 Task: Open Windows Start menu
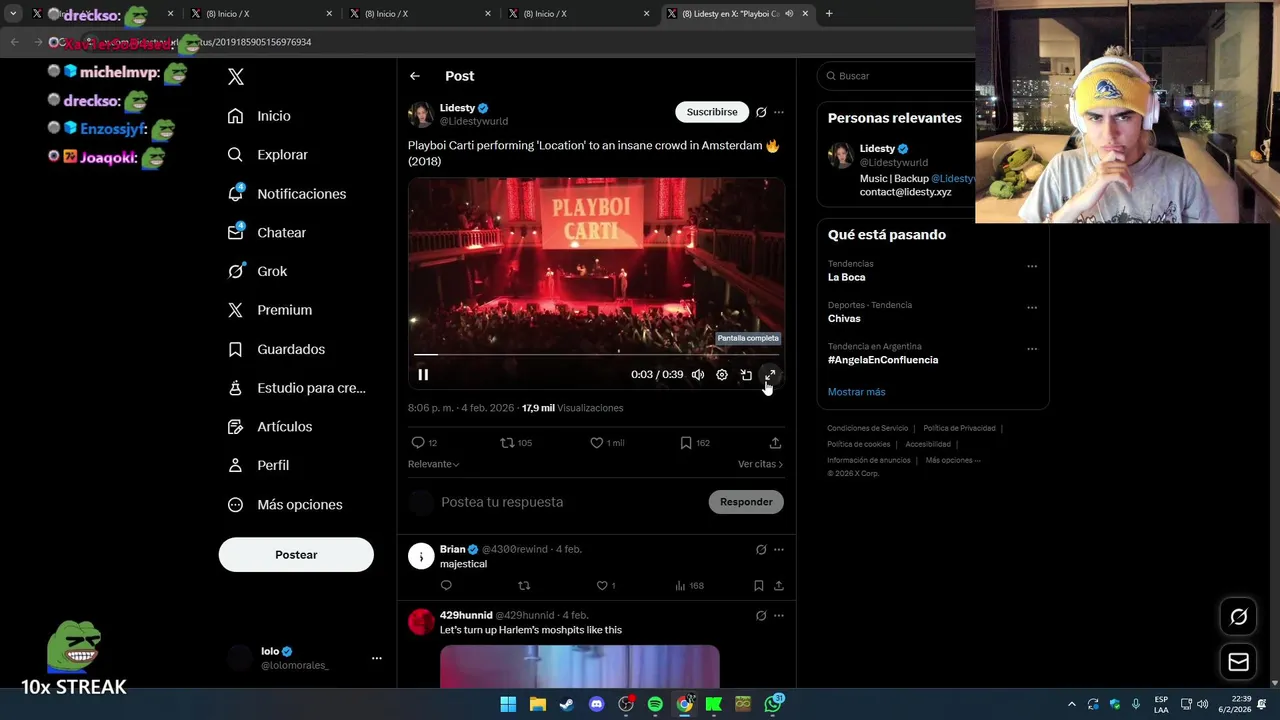508,705
